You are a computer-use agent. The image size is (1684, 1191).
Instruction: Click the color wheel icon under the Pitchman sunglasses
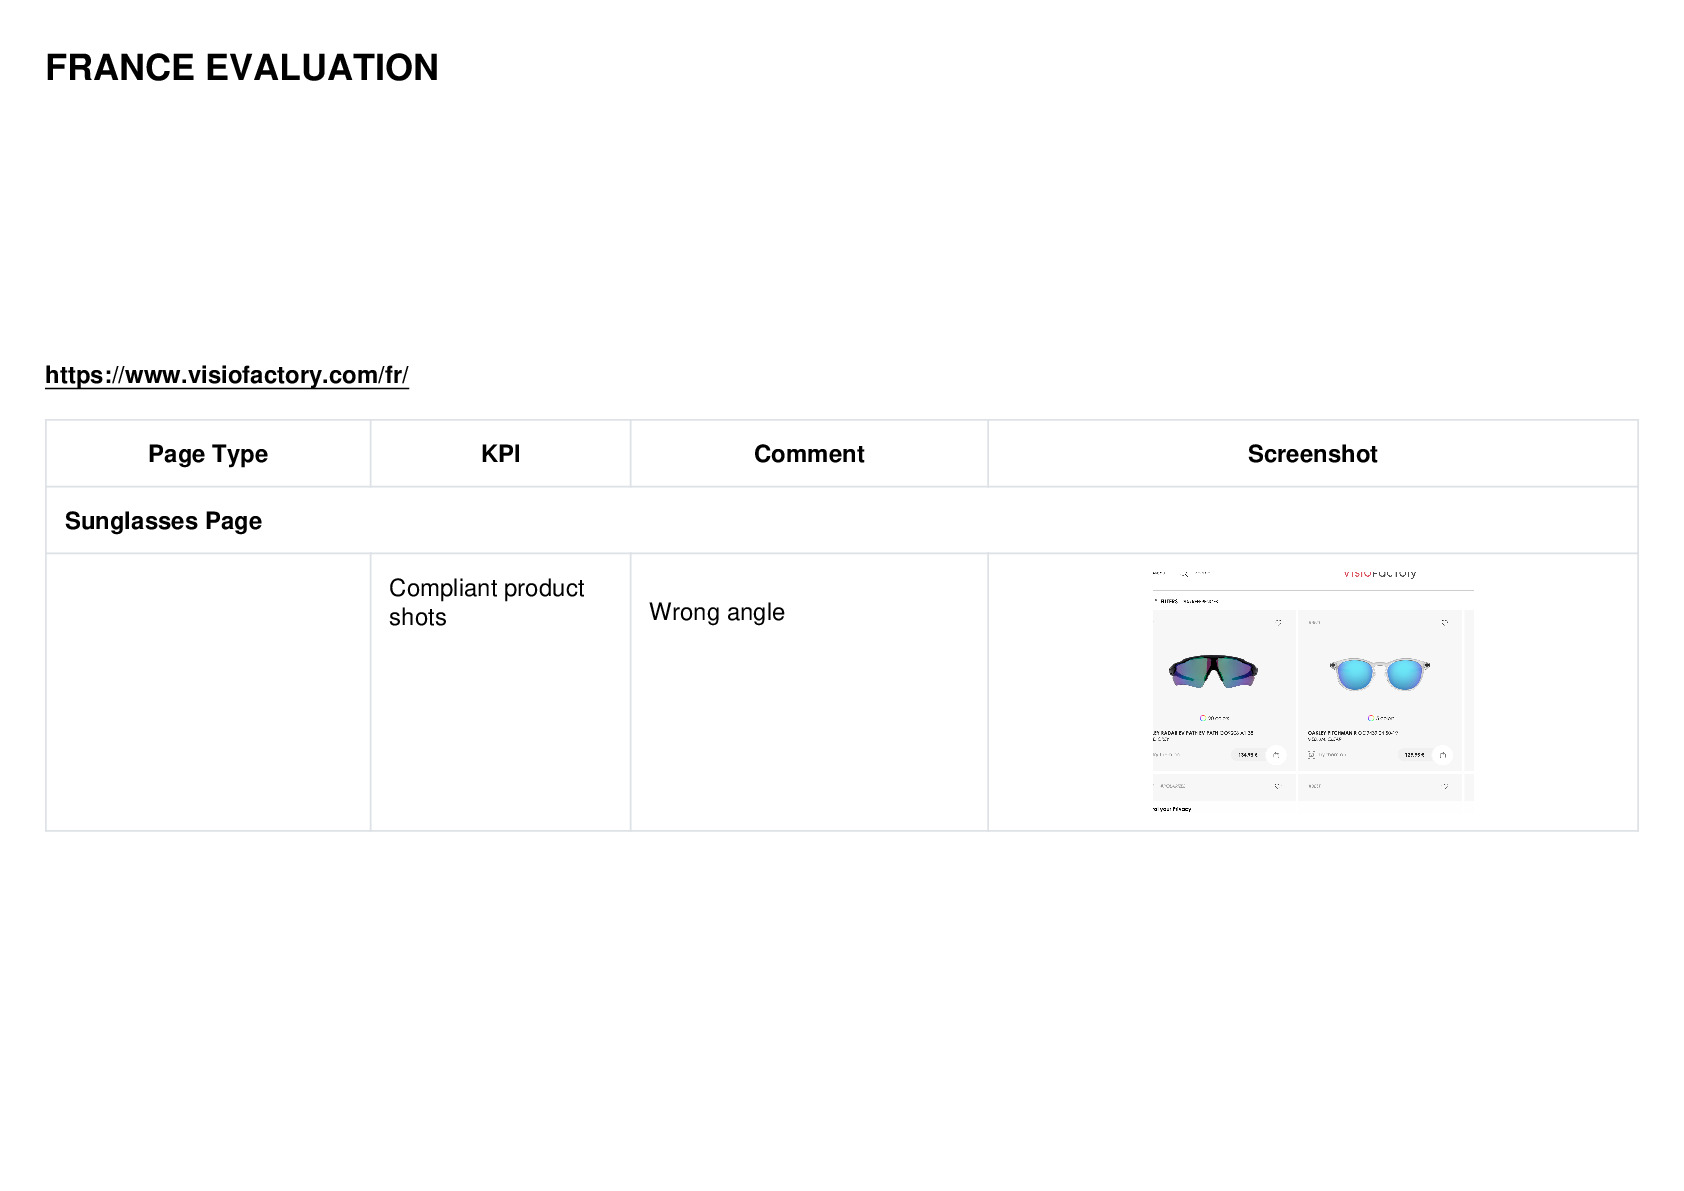coord(1371,718)
